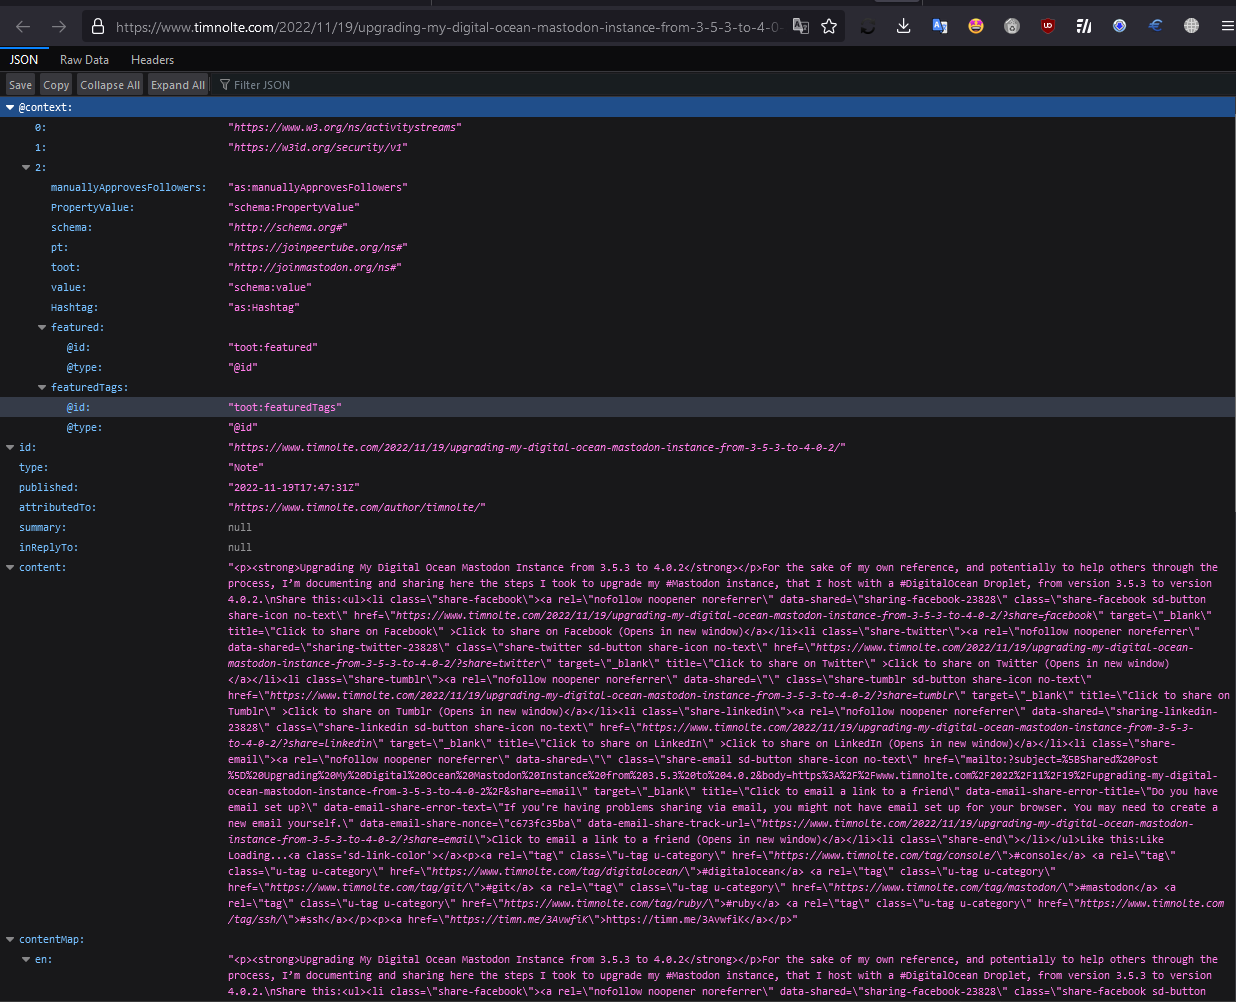Click the Copy button
The height and width of the screenshot is (1002, 1236).
(56, 85)
